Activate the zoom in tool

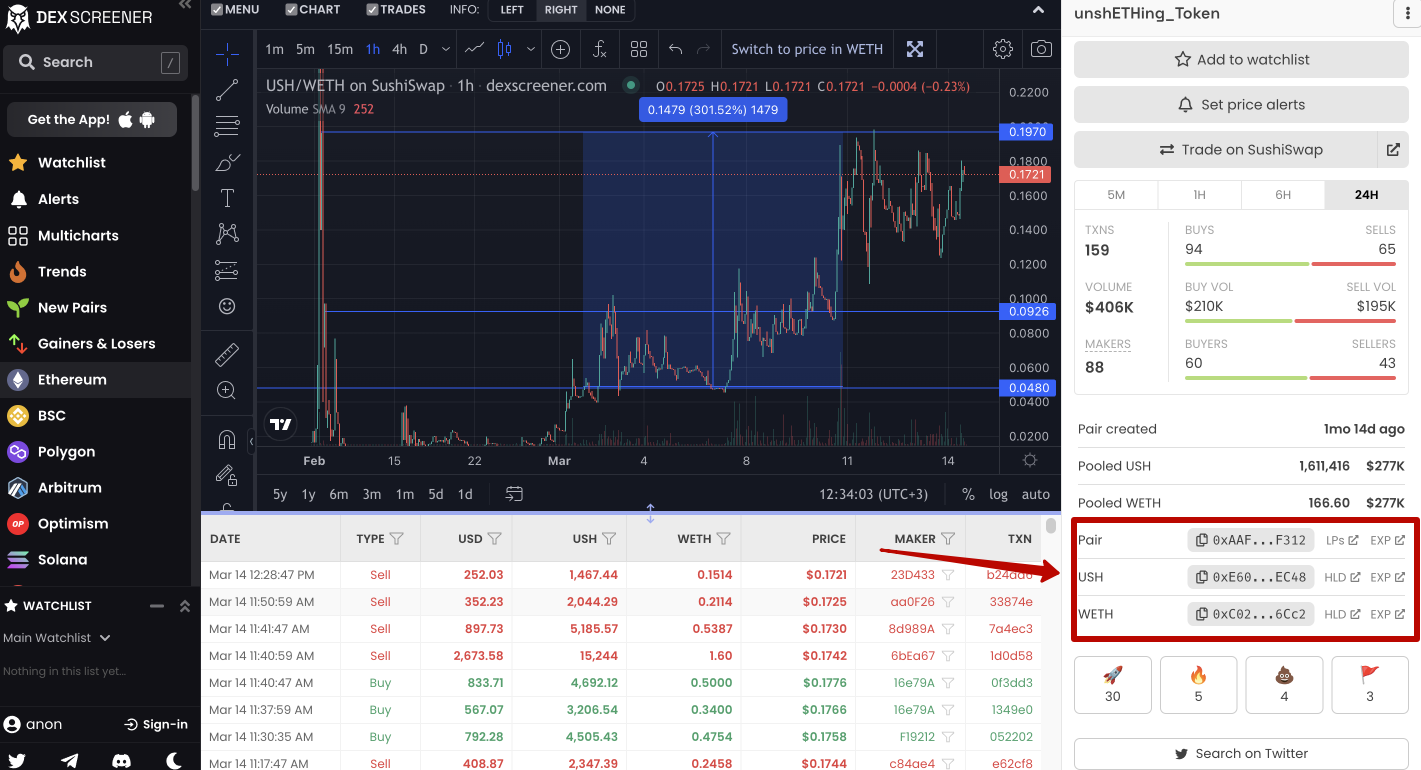tap(227, 390)
